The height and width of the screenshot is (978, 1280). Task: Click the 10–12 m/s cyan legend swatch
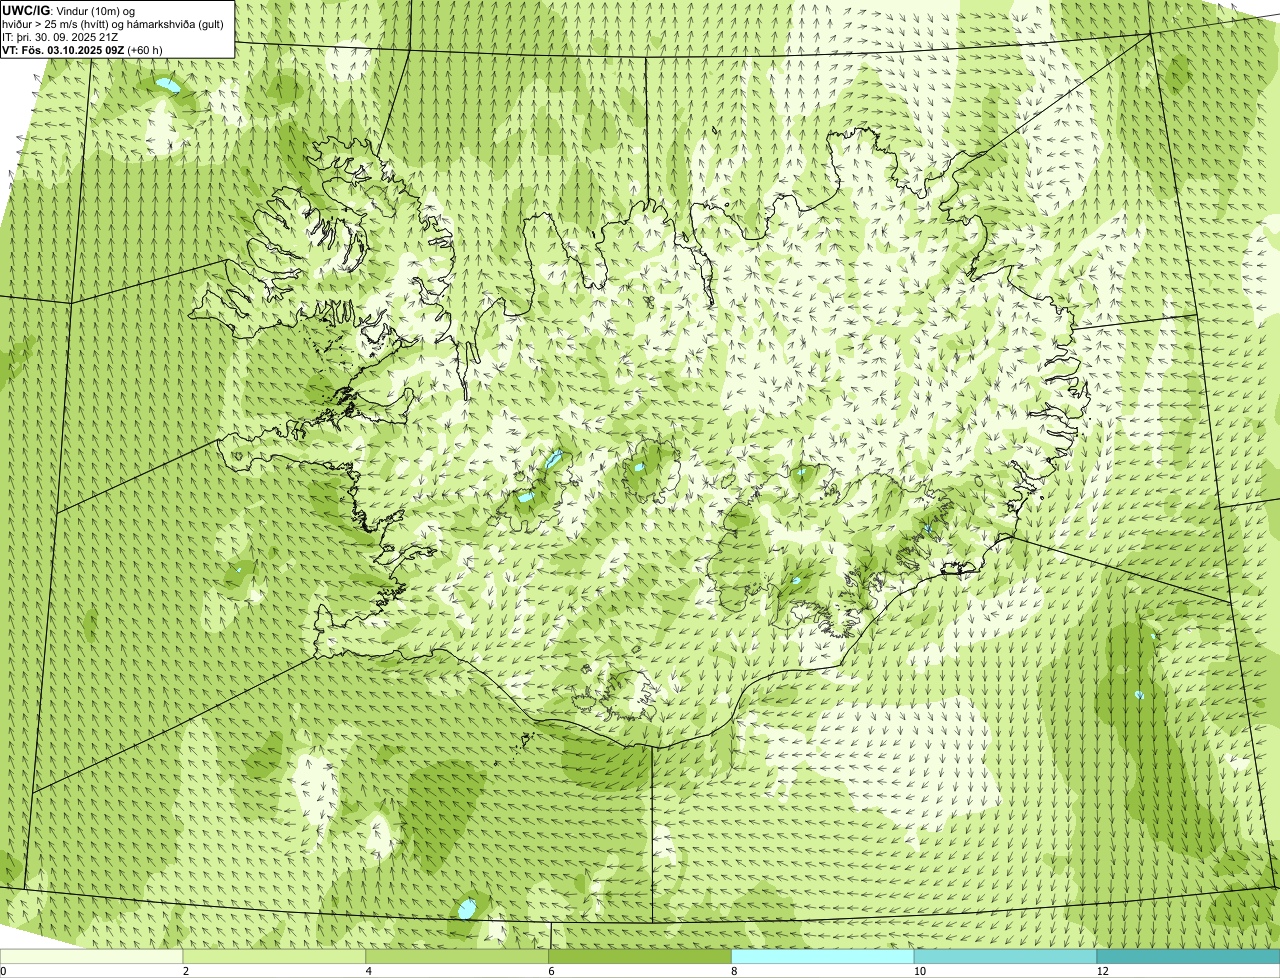pyautogui.click(x=1005, y=957)
